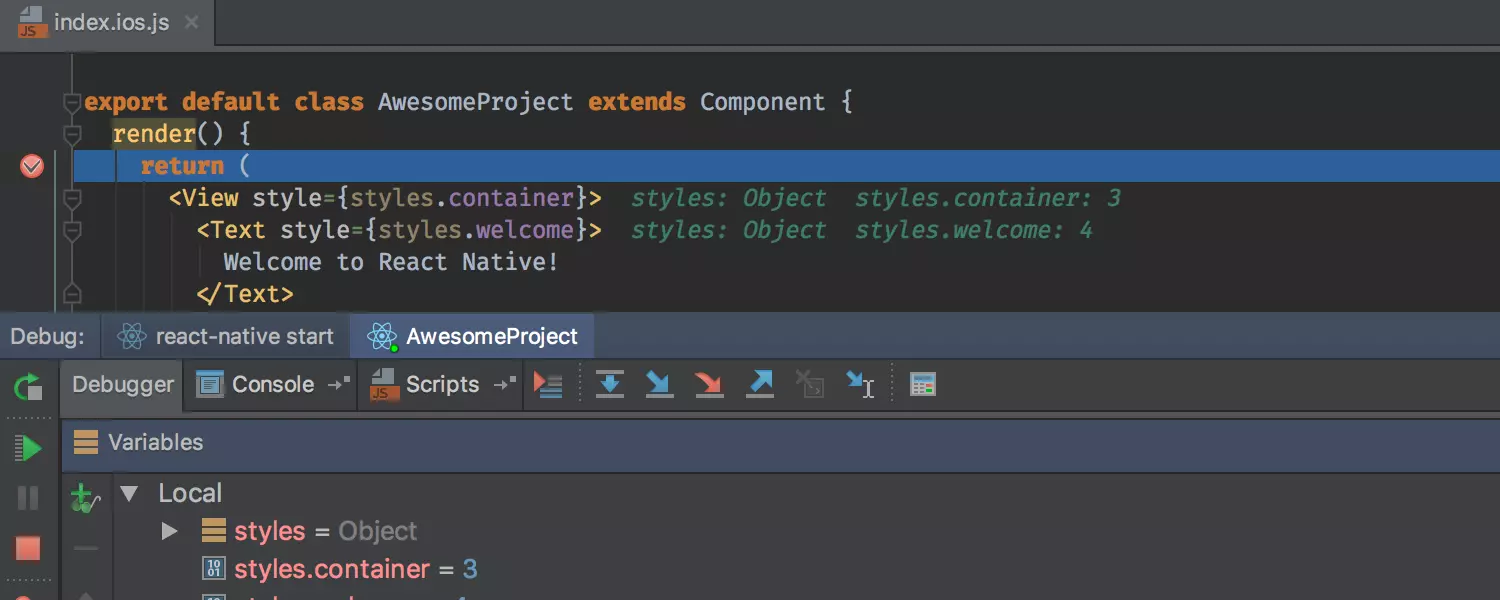Click the red Force Step Into arrow
Image resolution: width=1500 pixels, height=600 pixels.
pos(709,385)
